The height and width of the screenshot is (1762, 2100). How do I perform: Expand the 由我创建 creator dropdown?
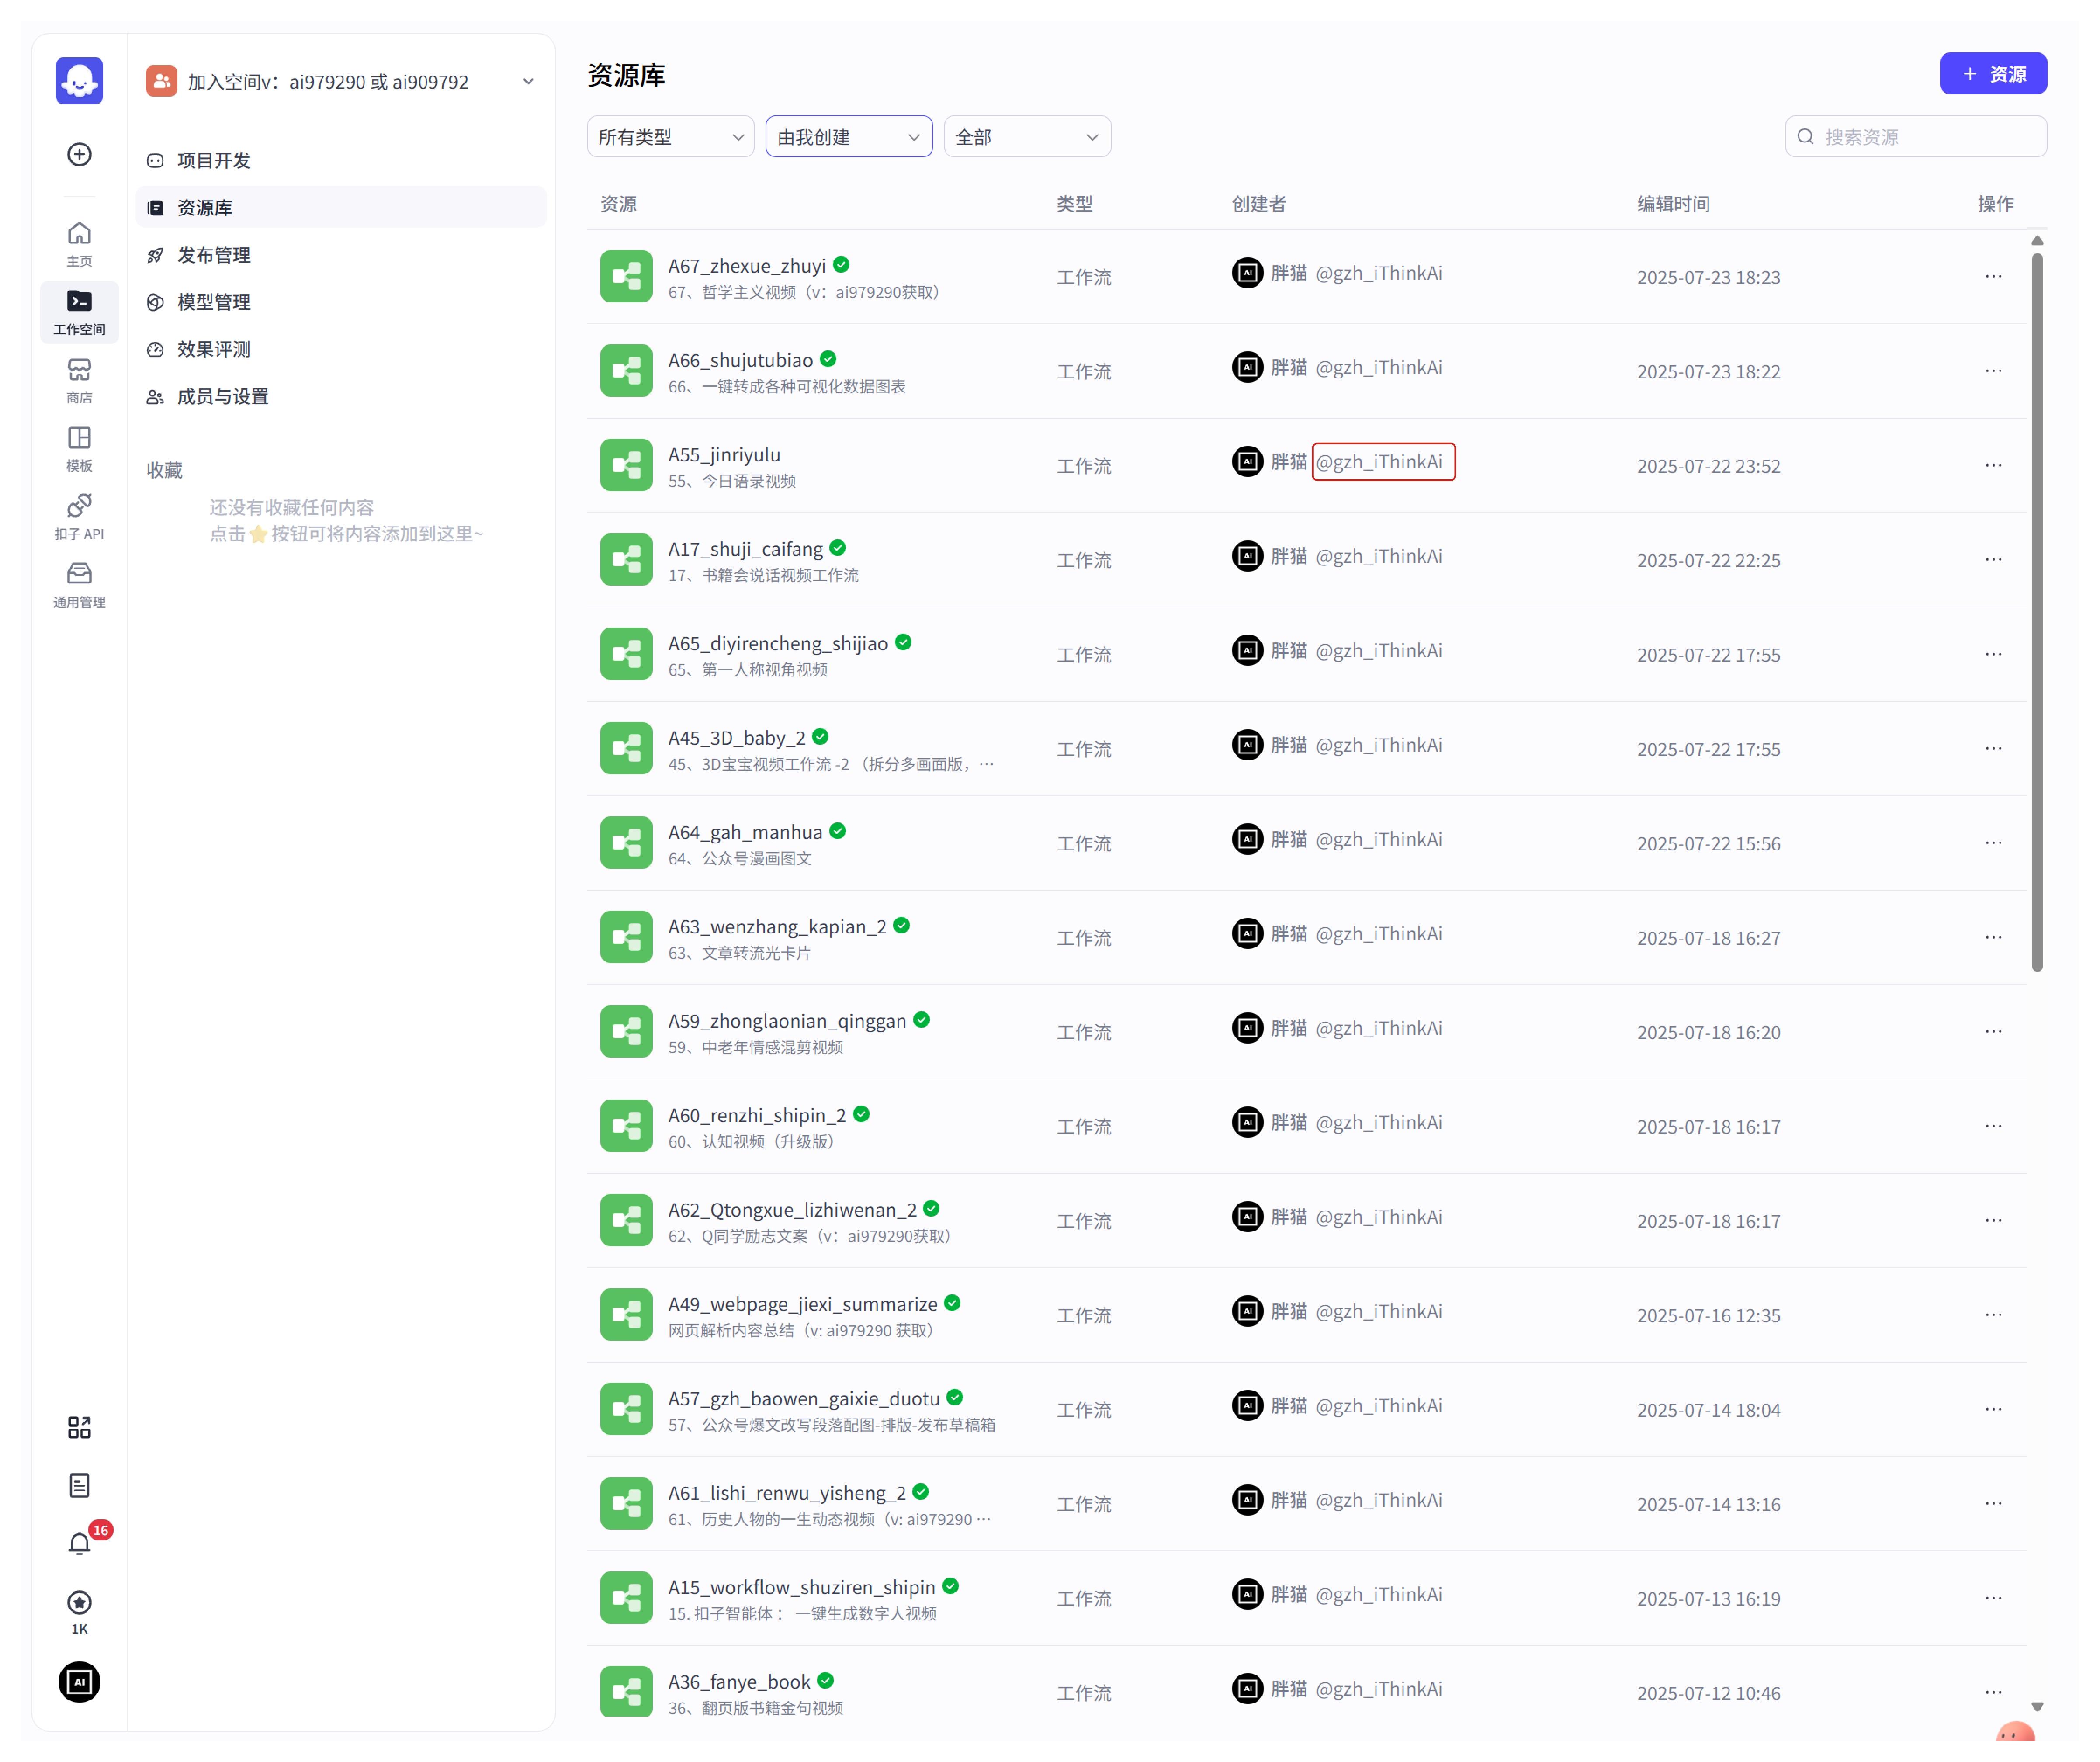coord(848,137)
